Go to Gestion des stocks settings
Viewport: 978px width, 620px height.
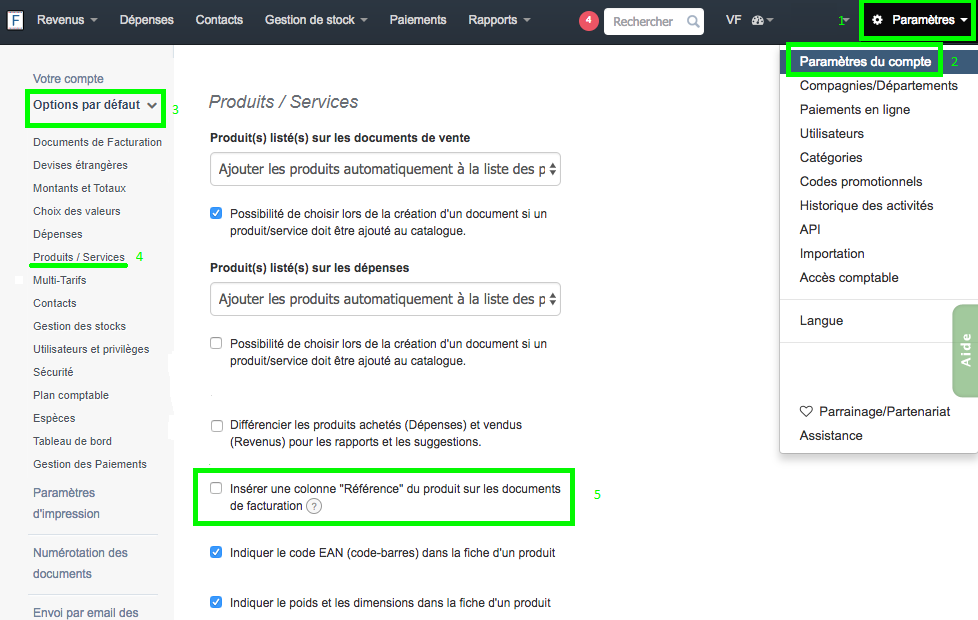coord(79,326)
